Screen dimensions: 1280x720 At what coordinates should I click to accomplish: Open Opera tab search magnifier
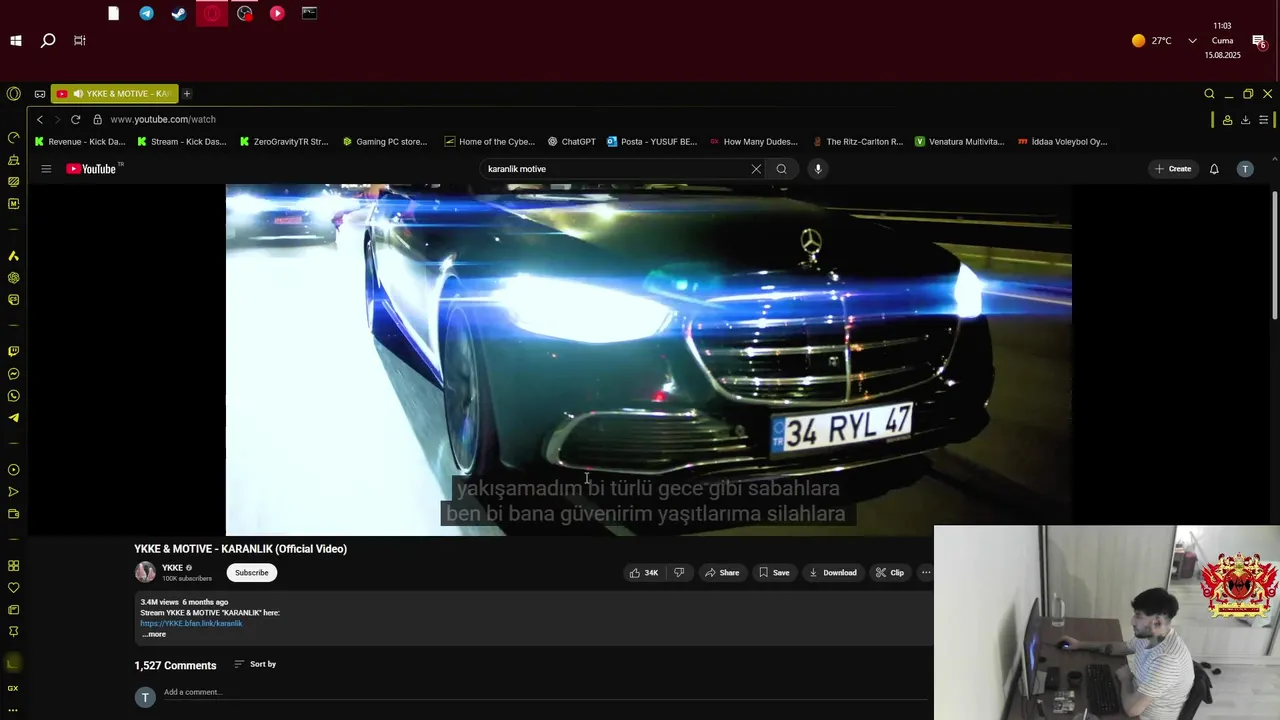point(1209,94)
